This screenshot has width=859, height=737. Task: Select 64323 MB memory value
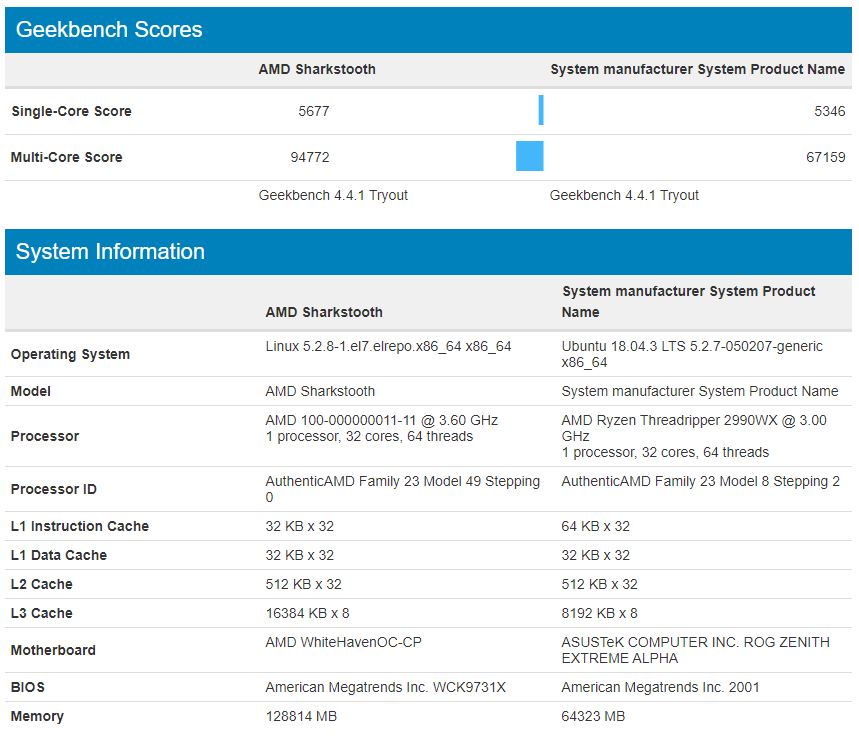593,716
